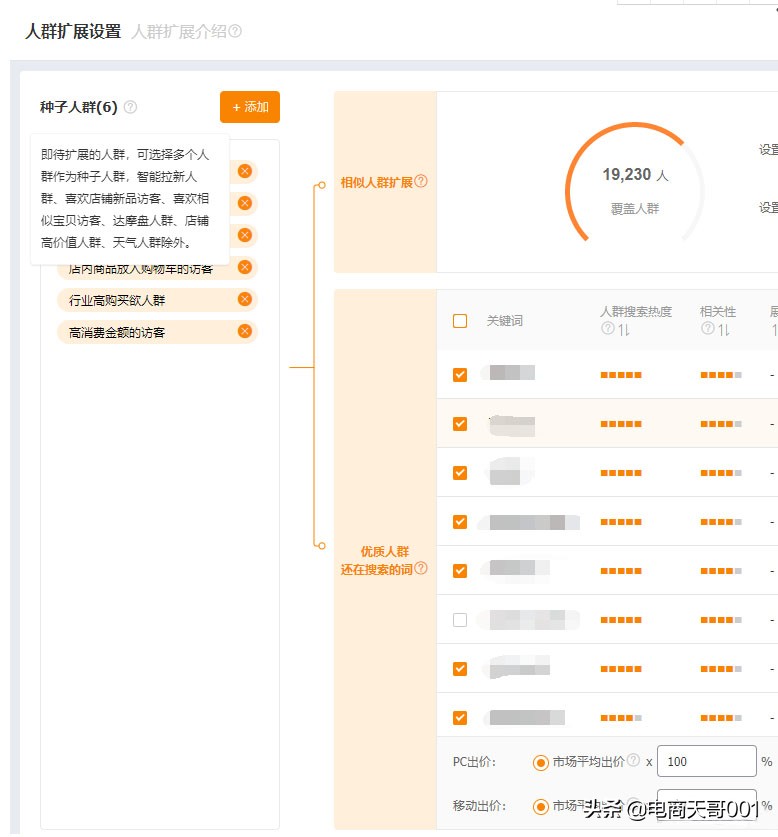Uncheck the first keyword row checkbox
This screenshot has height=837, width=778.
(460, 375)
